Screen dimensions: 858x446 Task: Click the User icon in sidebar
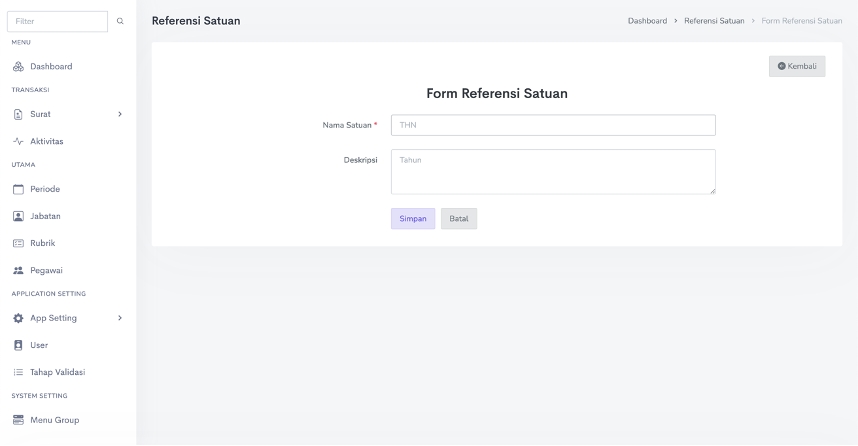(x=18, y=345)
